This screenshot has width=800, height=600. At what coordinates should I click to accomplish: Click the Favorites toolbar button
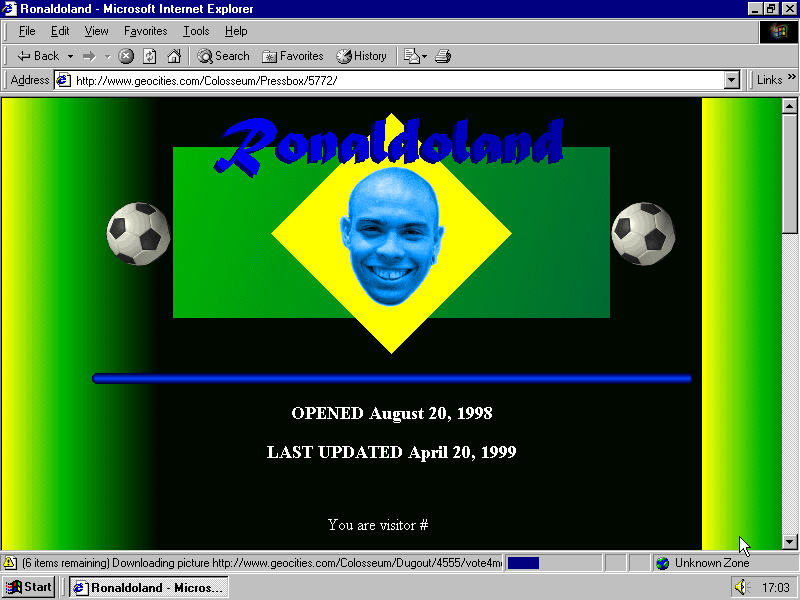[x=293, y=56]
